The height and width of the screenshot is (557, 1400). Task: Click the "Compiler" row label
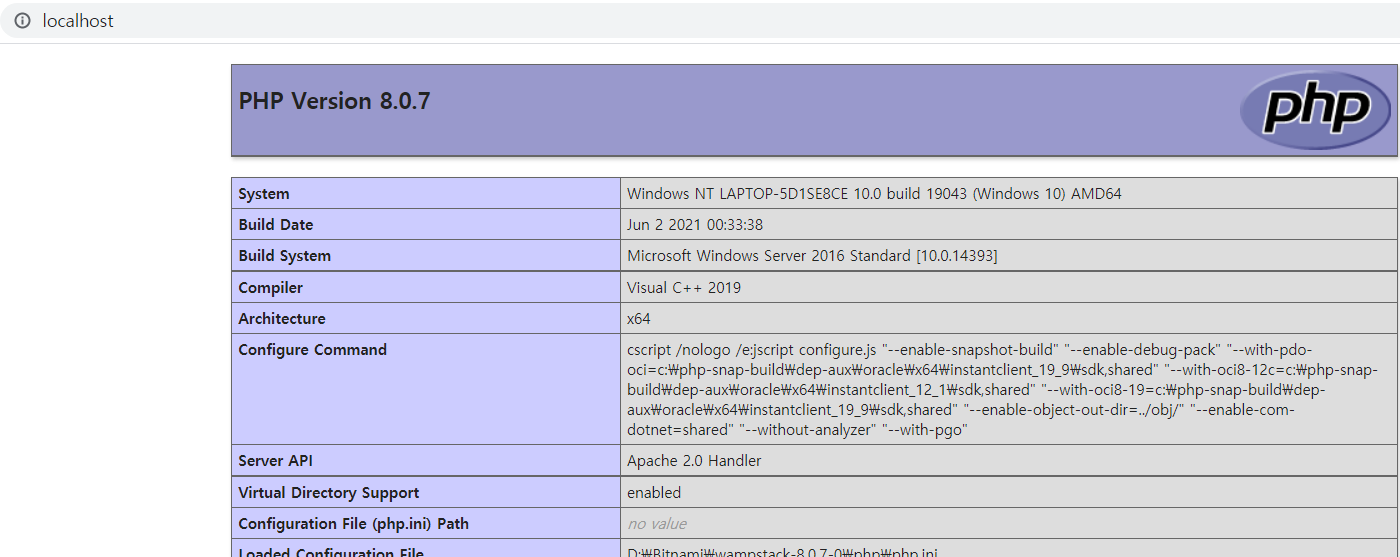click(271, 288)
